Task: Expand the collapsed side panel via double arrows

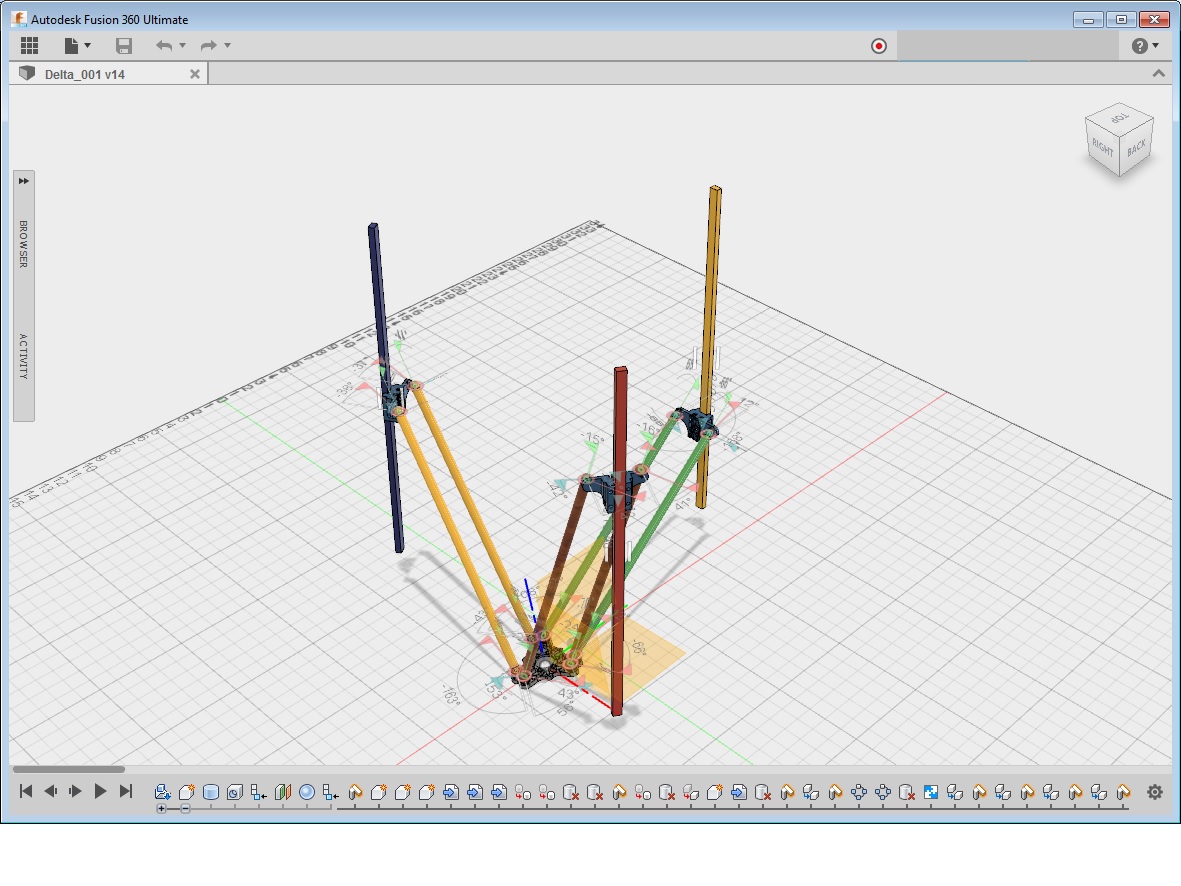Action: point(24,181)
